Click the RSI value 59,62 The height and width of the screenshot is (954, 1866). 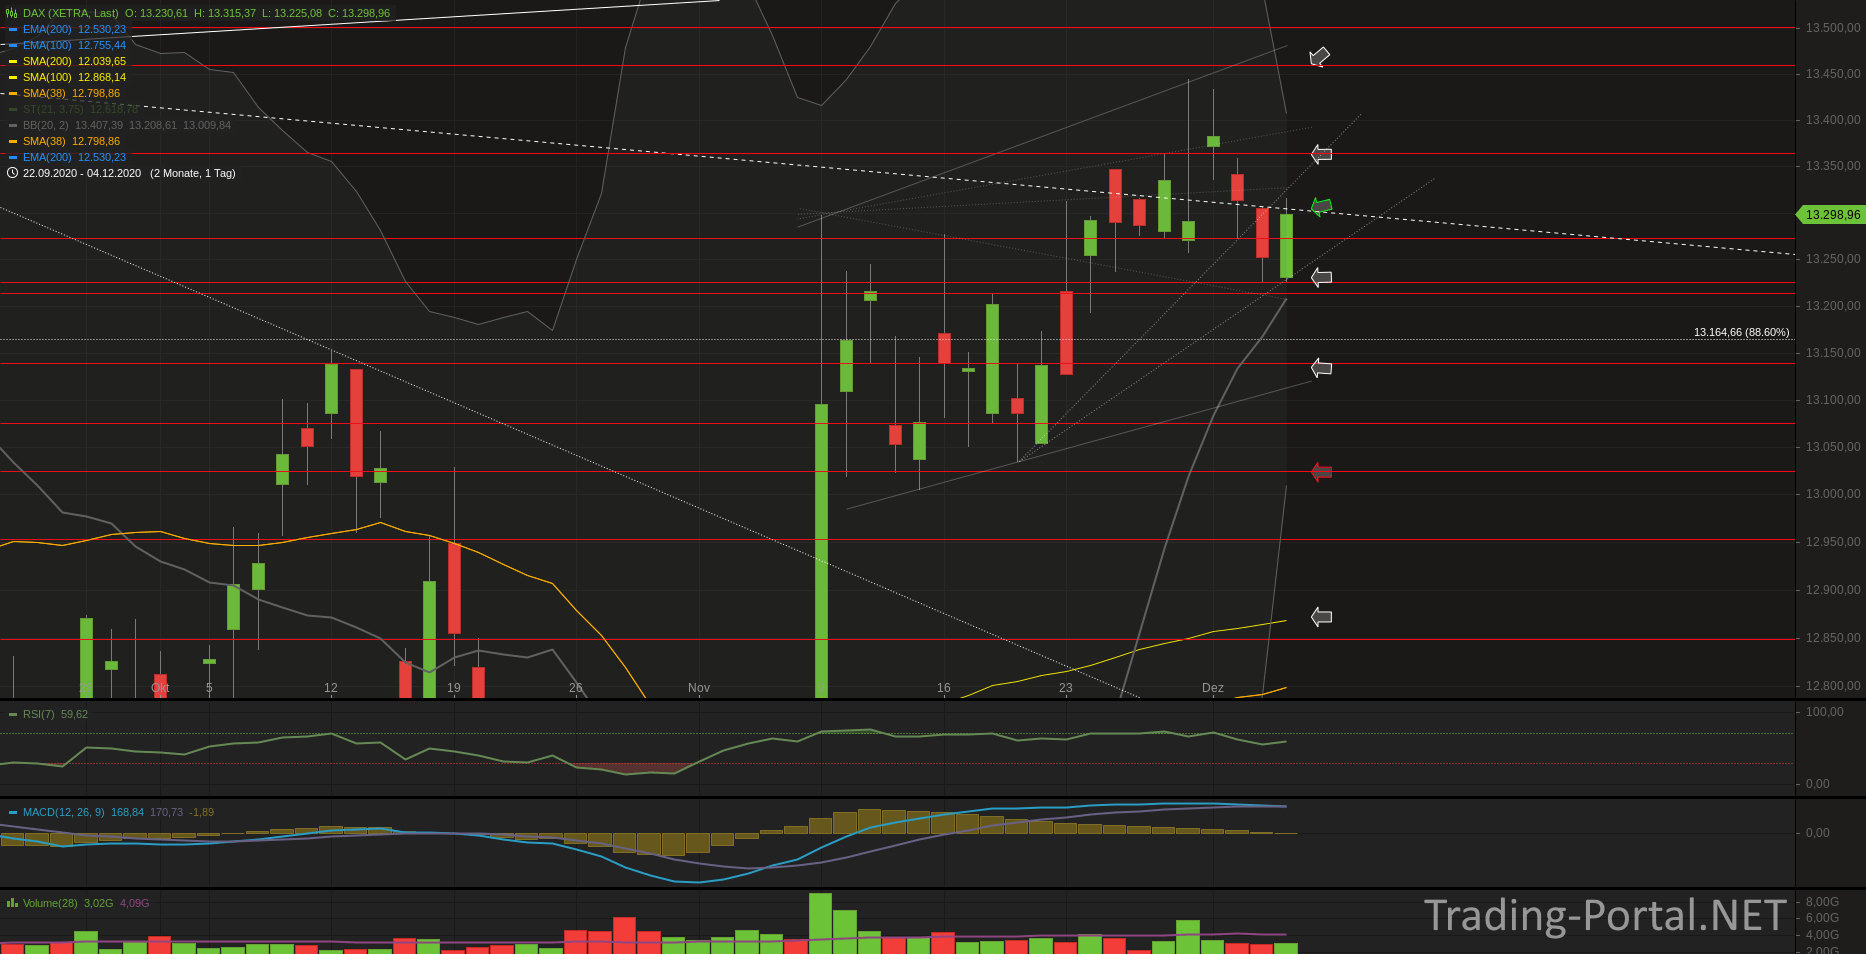pyautogui.click(x=74, y=714)
